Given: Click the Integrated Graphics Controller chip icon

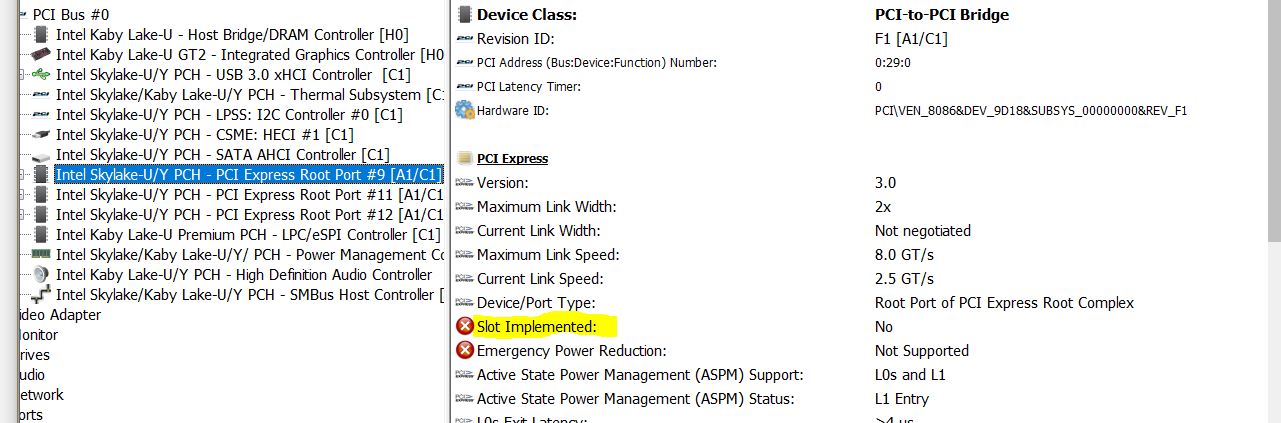Looking at the screenshot, I should click(41, 55).
